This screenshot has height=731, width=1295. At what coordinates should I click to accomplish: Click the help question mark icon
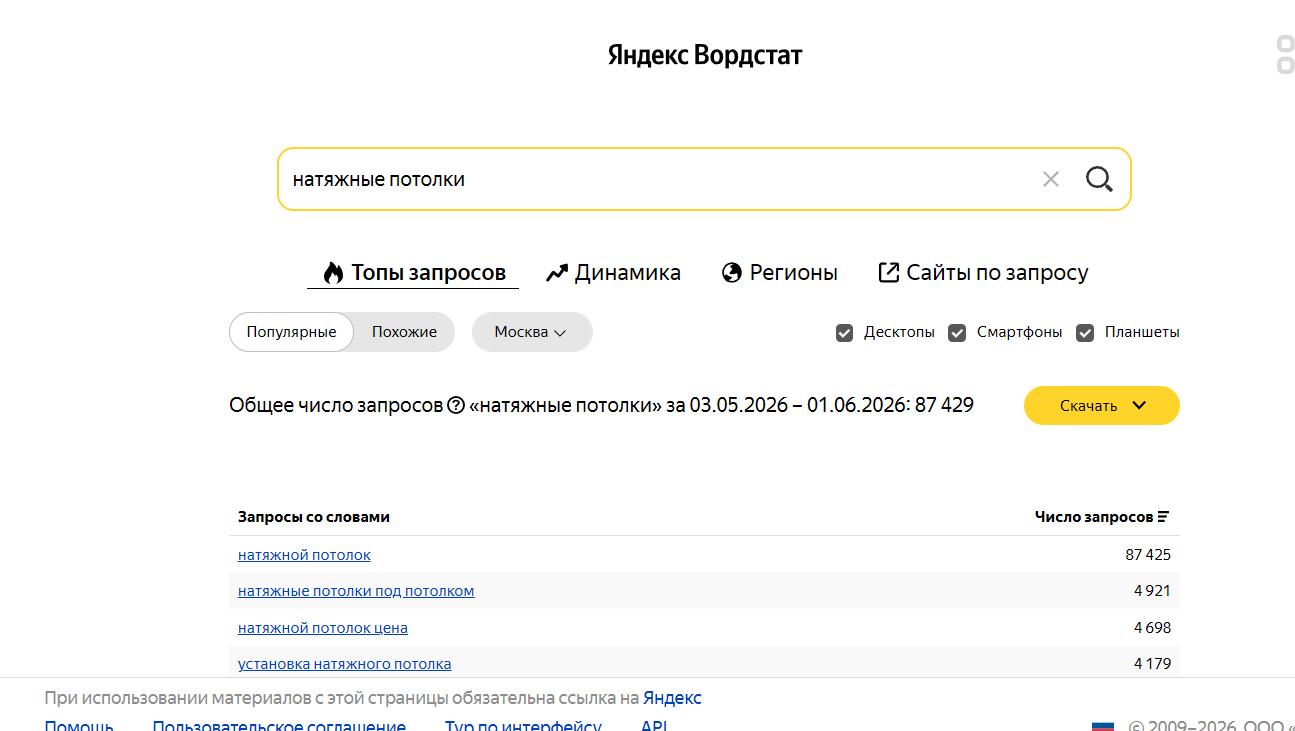(x=456, y=405)
